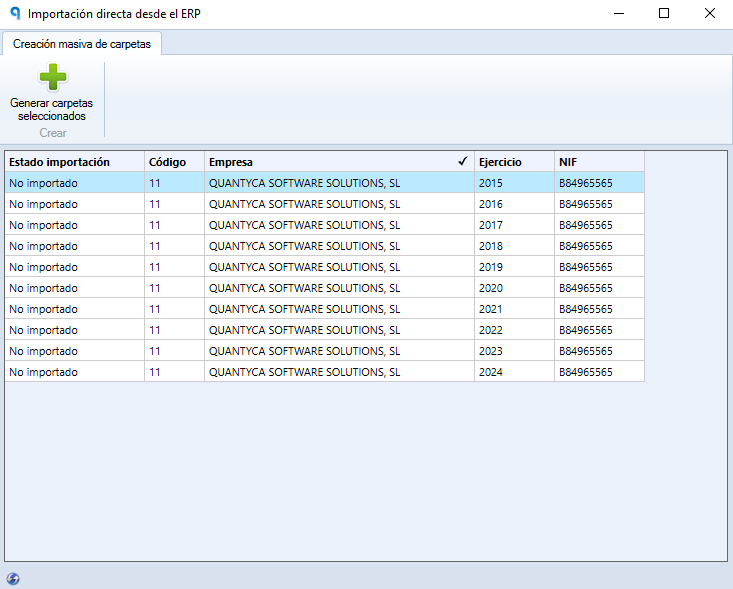Click Empresa cell in the 2018 row
This screenshot has height=589, width=733.
(x=339, y=246)
